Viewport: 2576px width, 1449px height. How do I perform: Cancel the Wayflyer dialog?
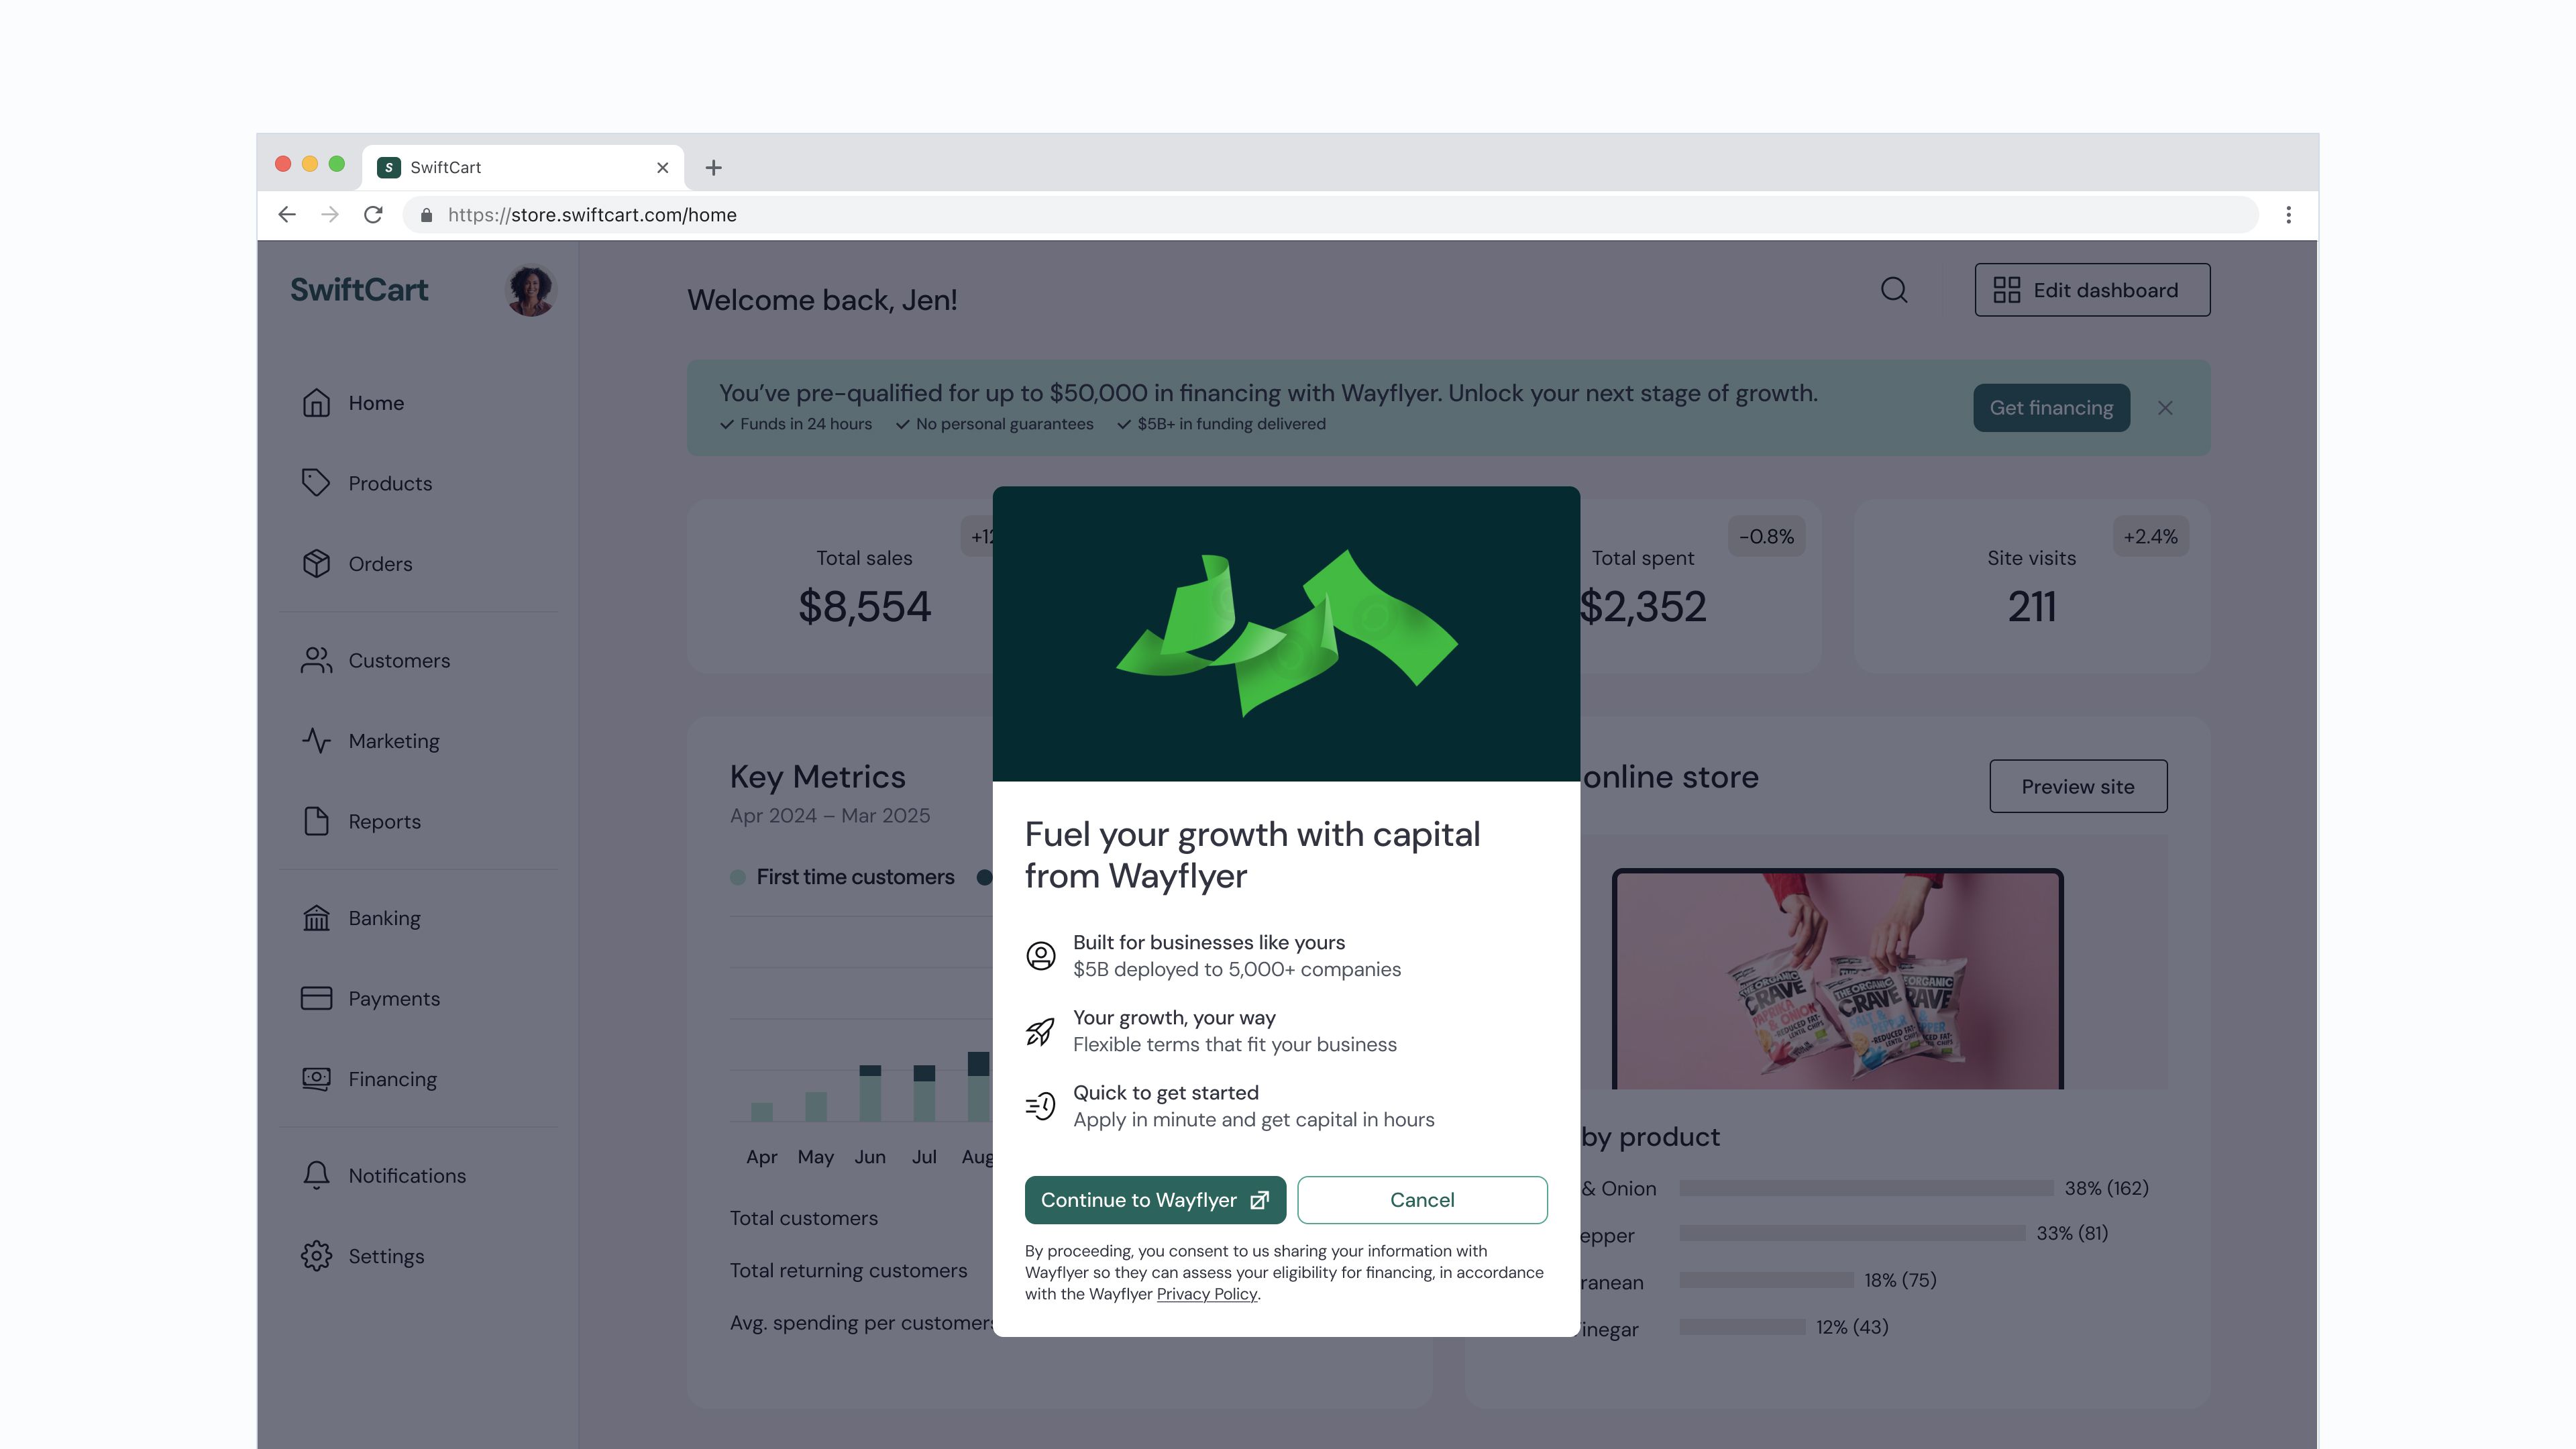pyautogui.click(x=1422, y=1200)
